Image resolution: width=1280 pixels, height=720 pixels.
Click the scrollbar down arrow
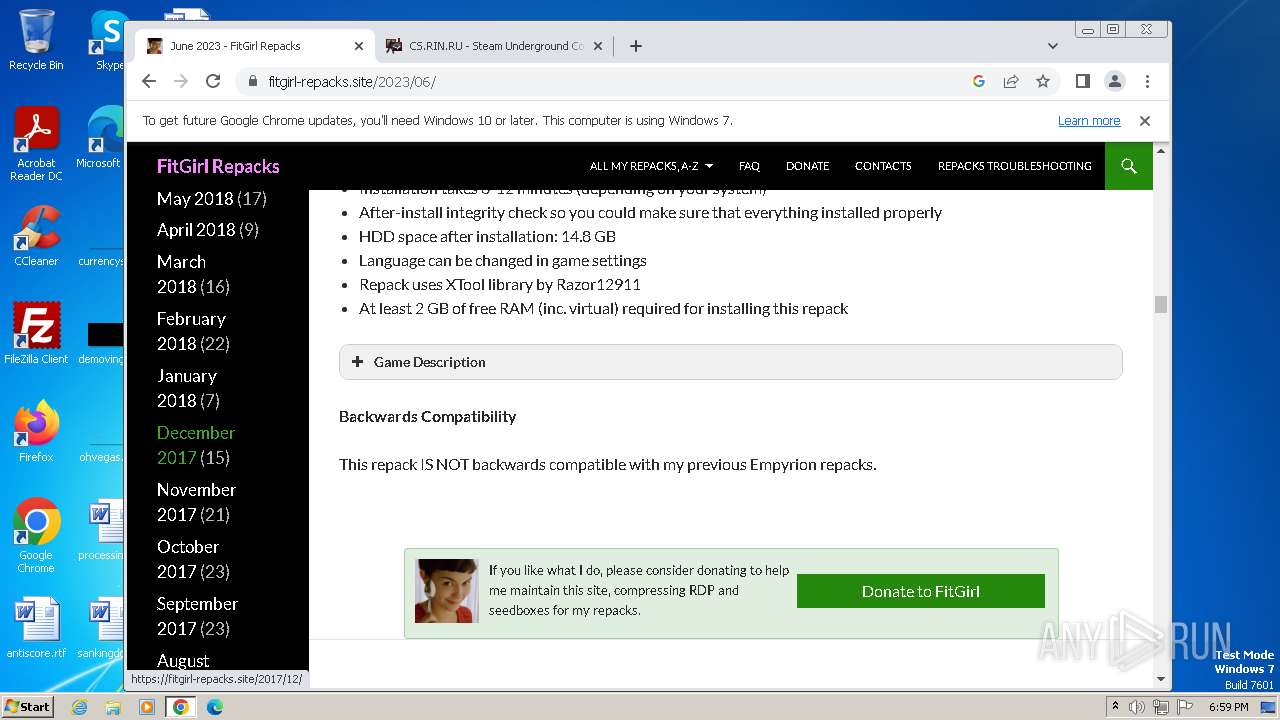[x=1160, y=679]
